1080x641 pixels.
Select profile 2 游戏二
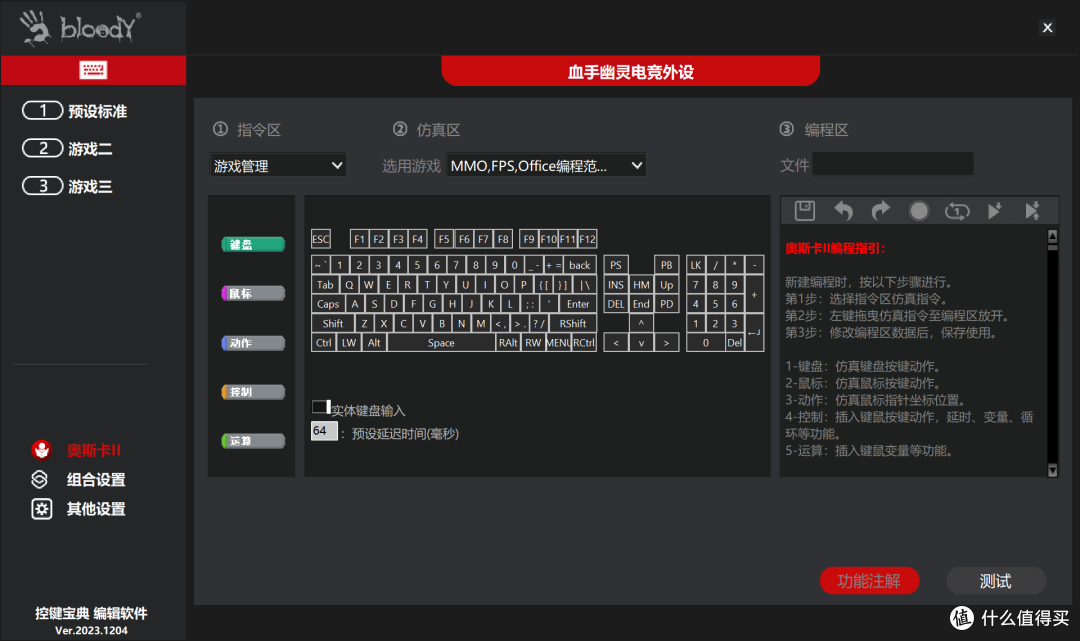[68, 149]
